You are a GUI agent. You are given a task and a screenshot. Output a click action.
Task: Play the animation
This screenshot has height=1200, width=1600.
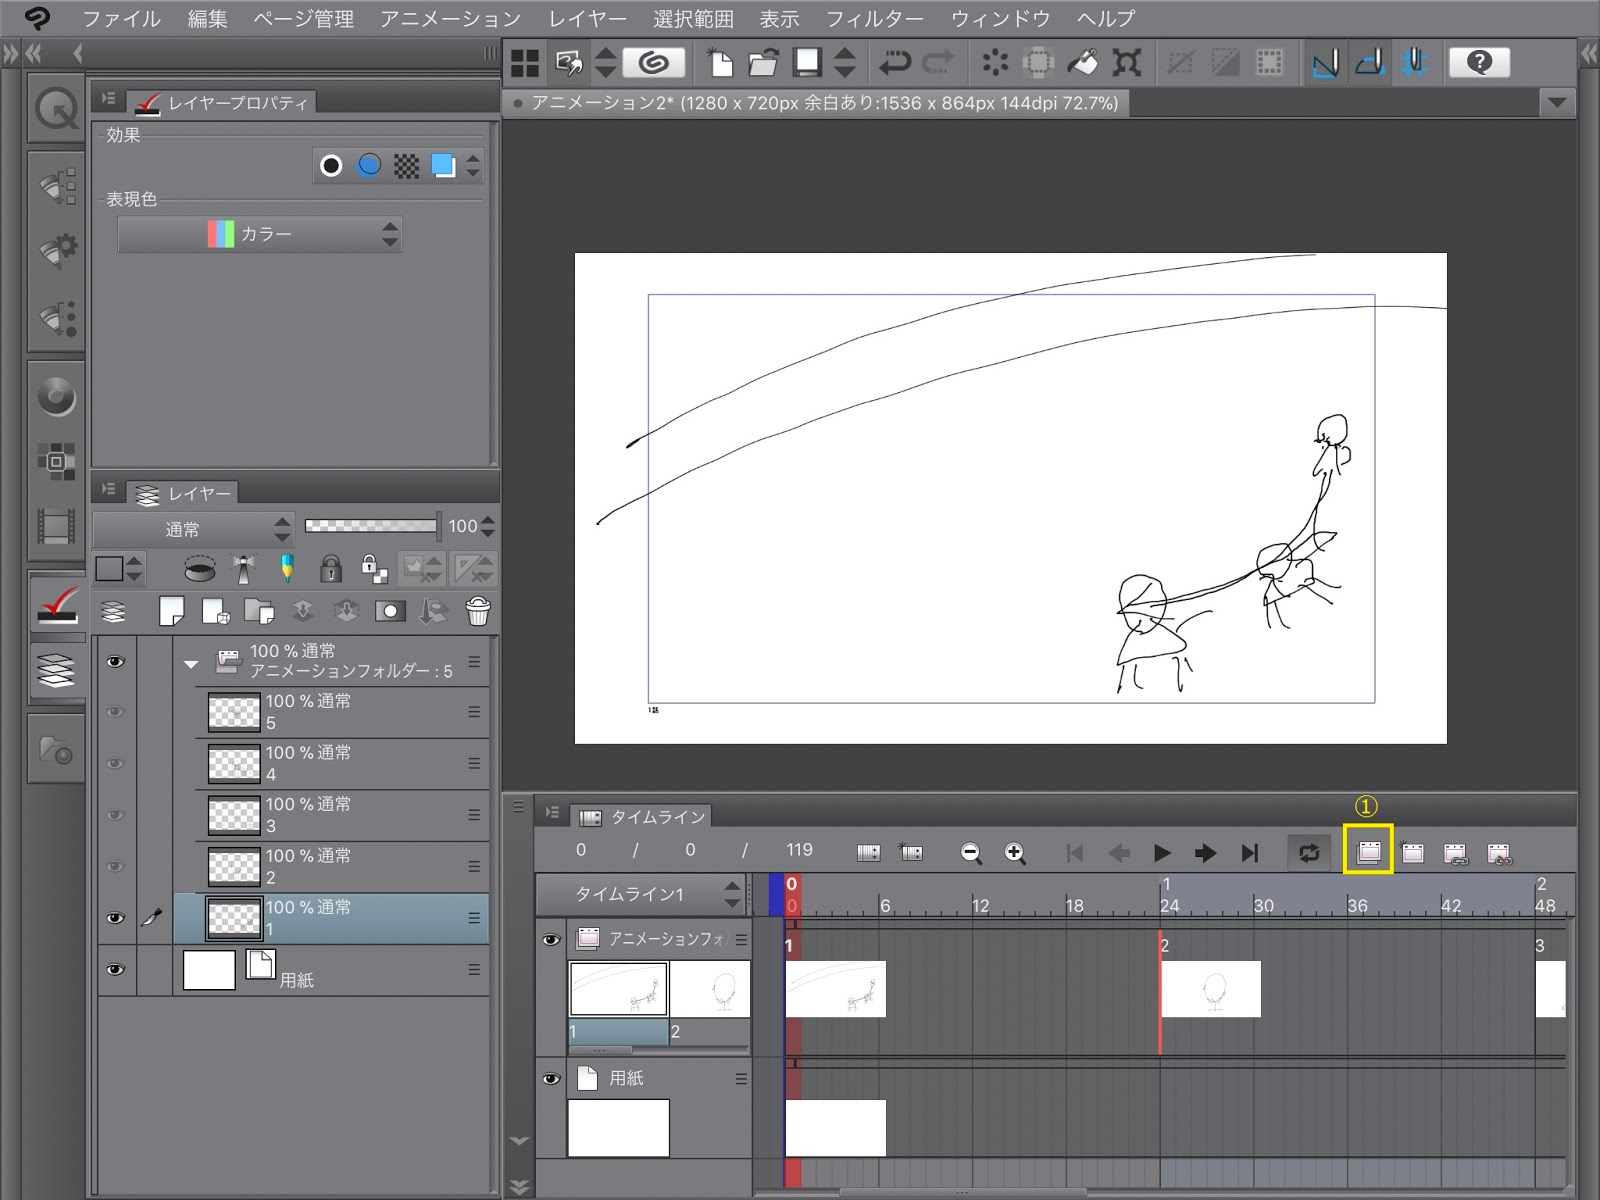pyautogui.click(x=1162, y=853)
